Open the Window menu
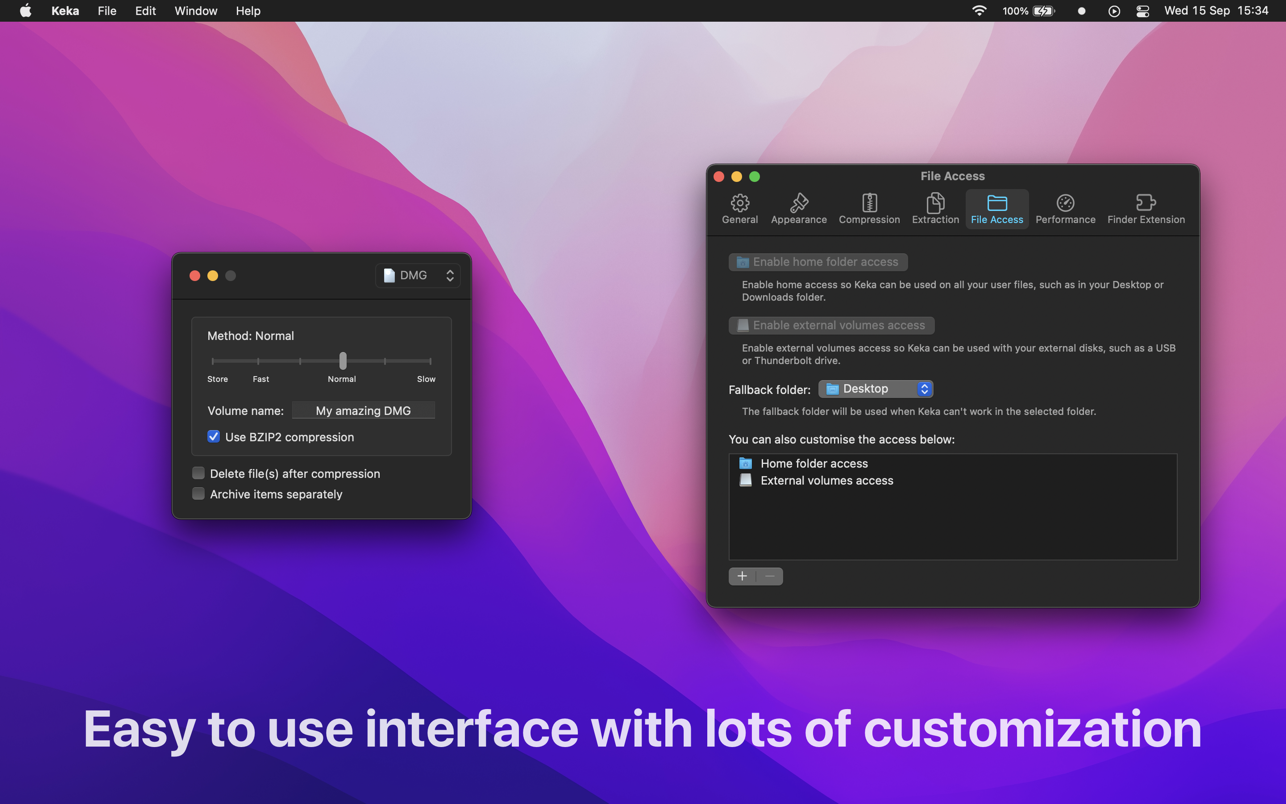The height and width of the screenshot is (804, 1286). [x=195, y=11]
